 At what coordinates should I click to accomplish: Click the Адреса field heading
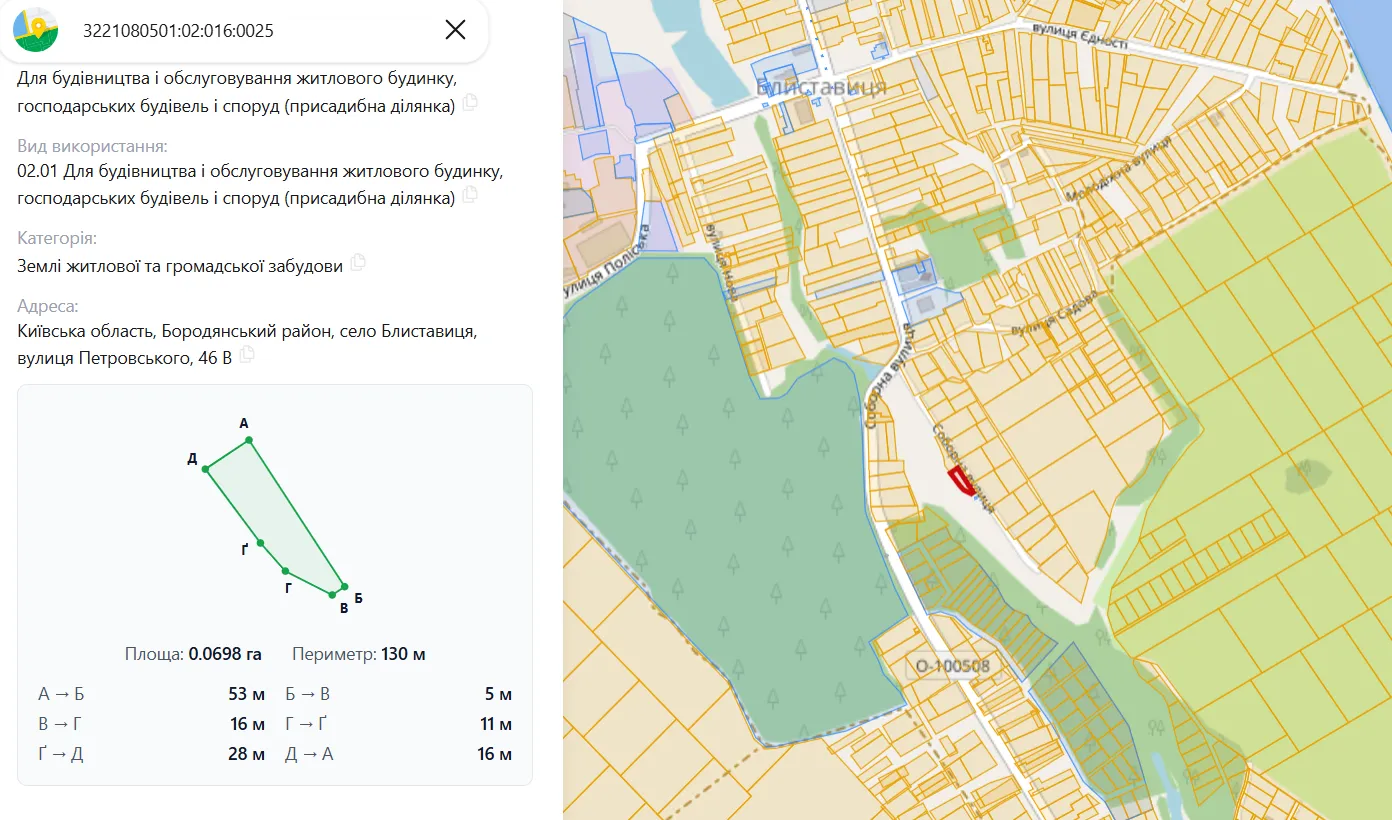[47, 306]
